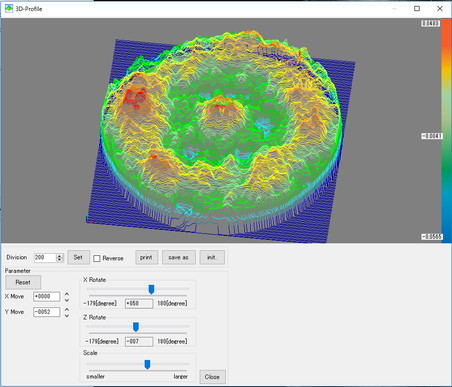Close the 3D-Profile window with X
452x387 pixels.
(440, 9)
